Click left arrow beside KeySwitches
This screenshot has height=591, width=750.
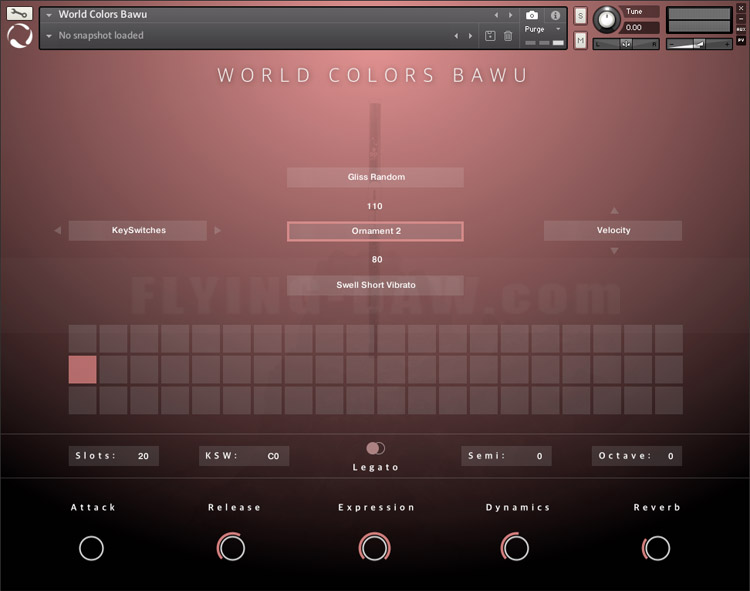click(x=57, y=230)
